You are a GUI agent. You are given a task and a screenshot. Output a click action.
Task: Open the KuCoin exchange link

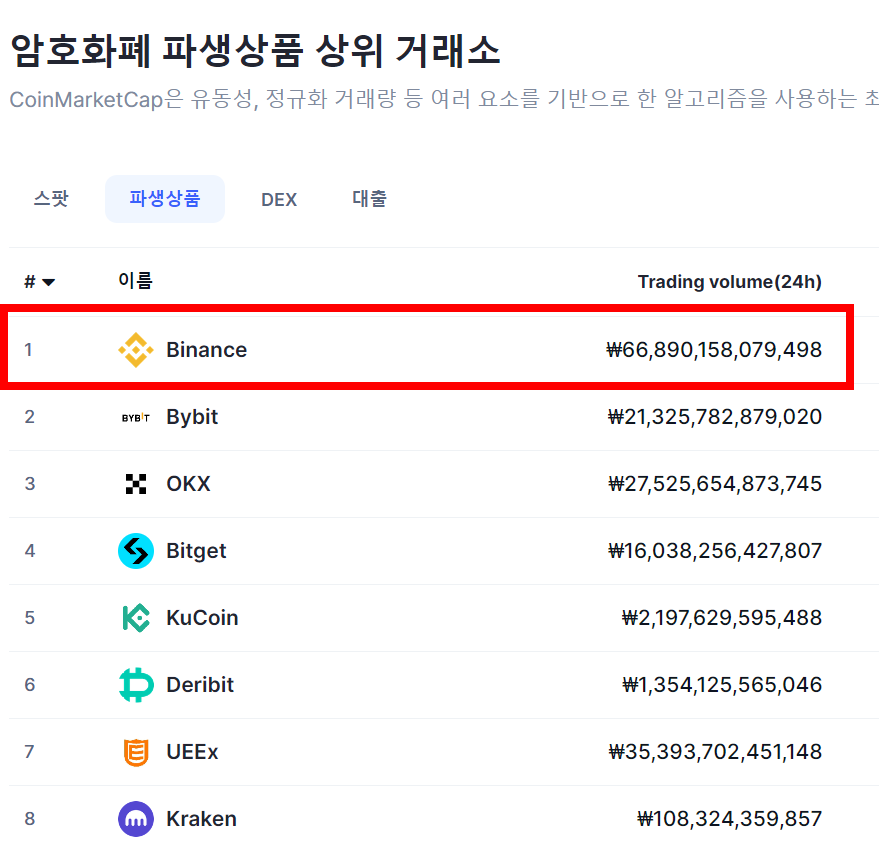point(202,618)
